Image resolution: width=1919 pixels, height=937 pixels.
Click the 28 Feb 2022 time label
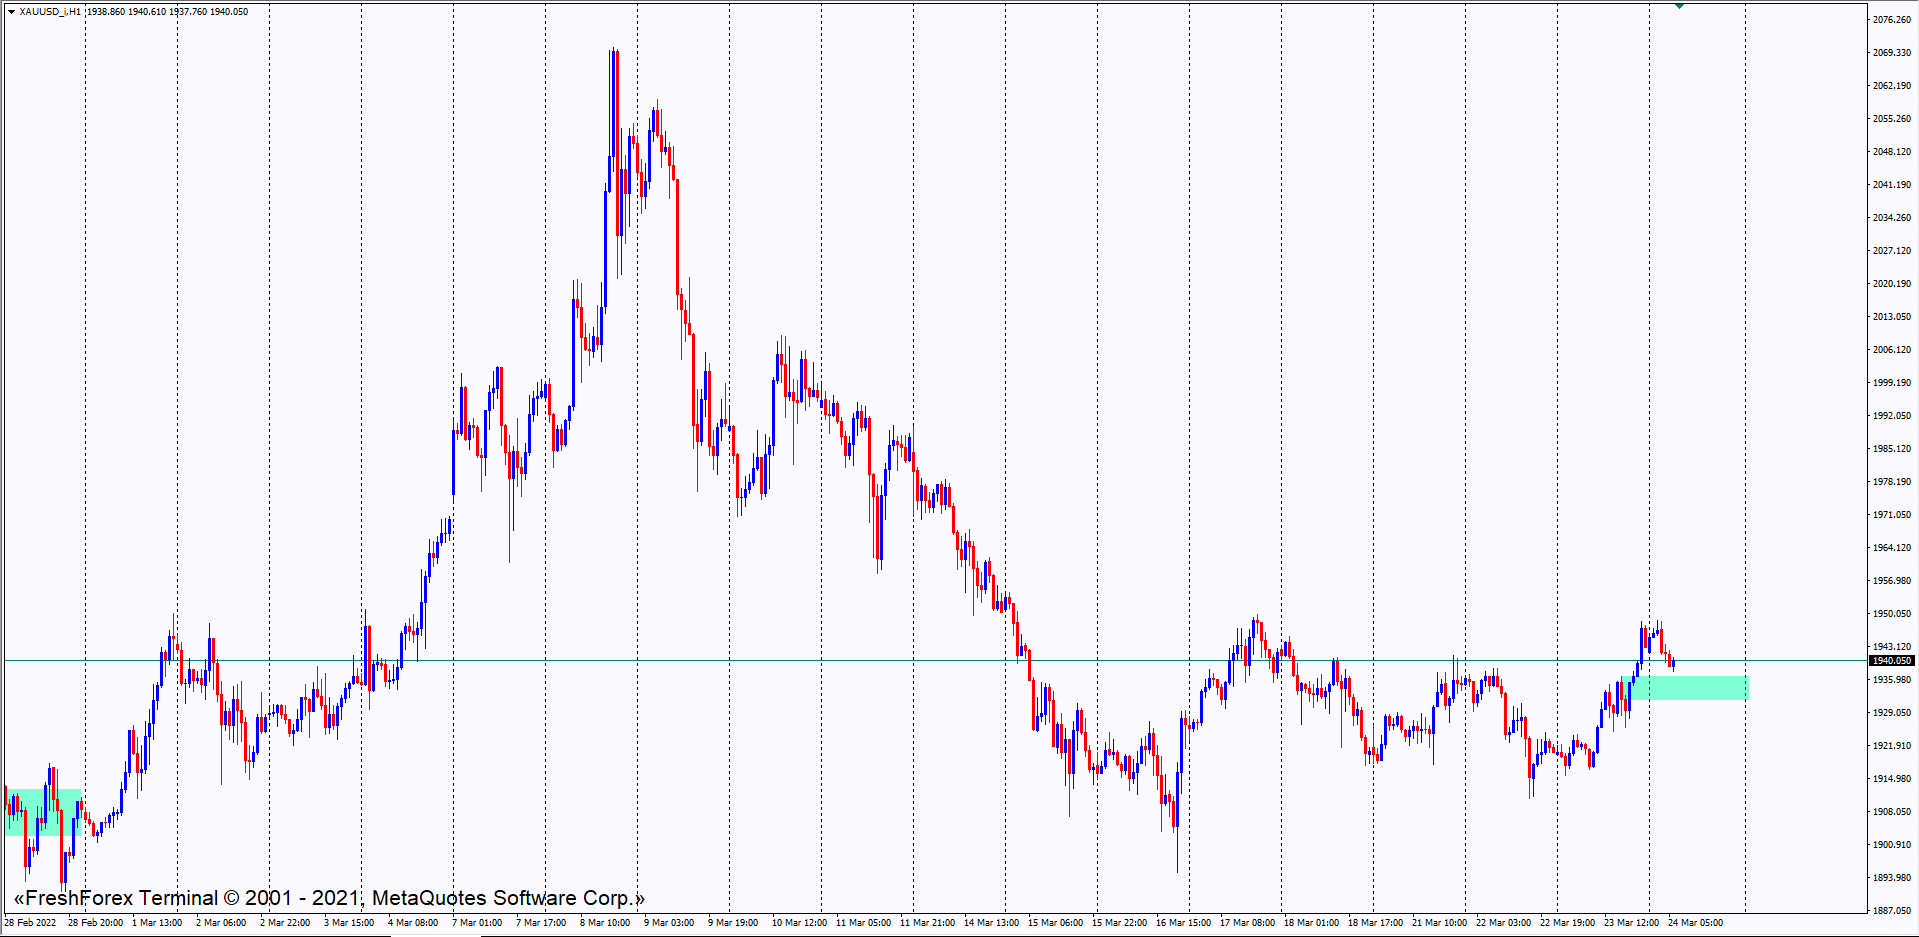[30, 923]
